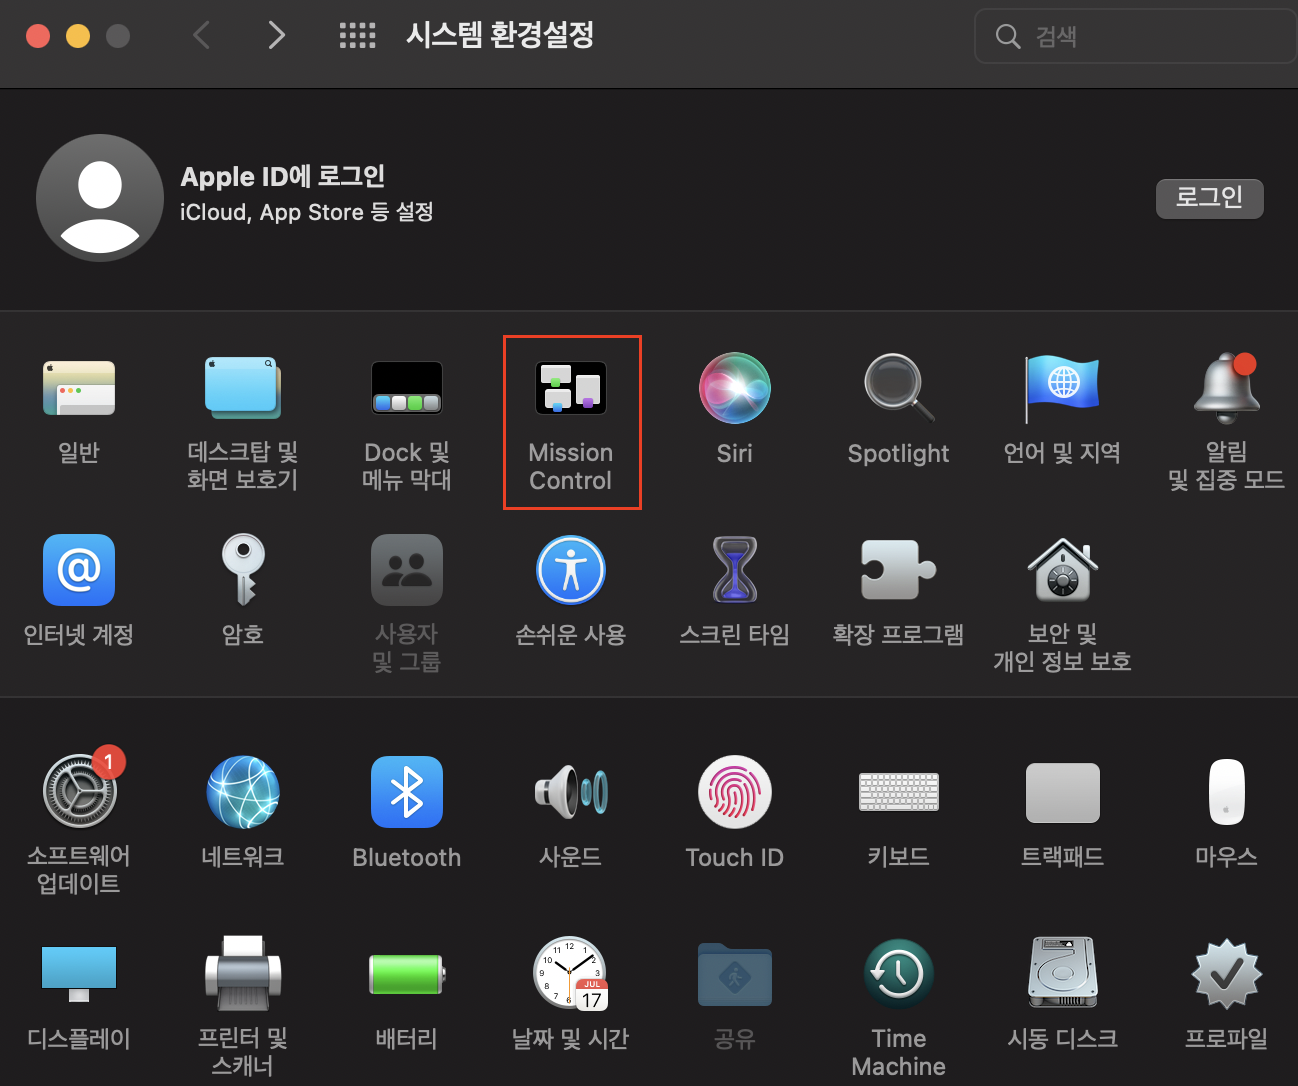Open 언어 및 지역 flag icon
This screenshot has width=1298, height=1086.
(x=1062, y=388)
